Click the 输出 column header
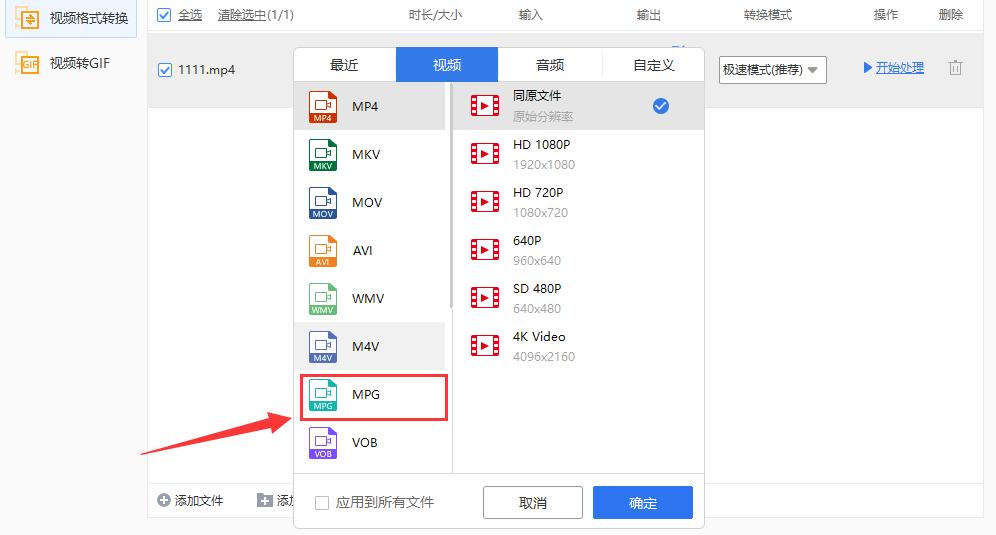996x535 pixels. 649,15
